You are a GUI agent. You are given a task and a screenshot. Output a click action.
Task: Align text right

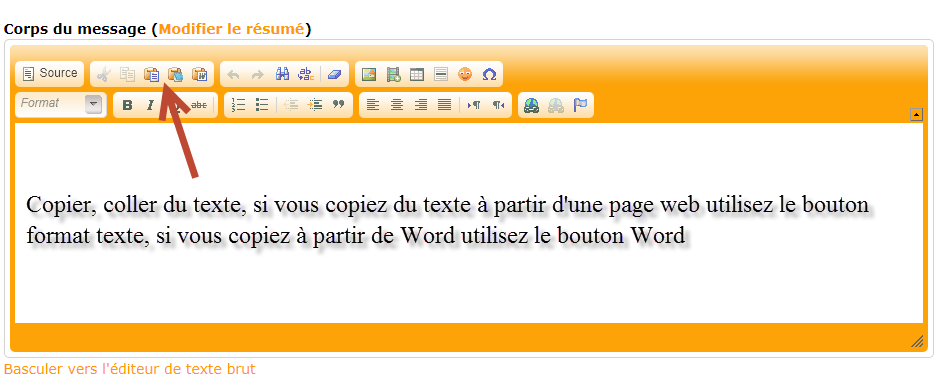point(421,105)
